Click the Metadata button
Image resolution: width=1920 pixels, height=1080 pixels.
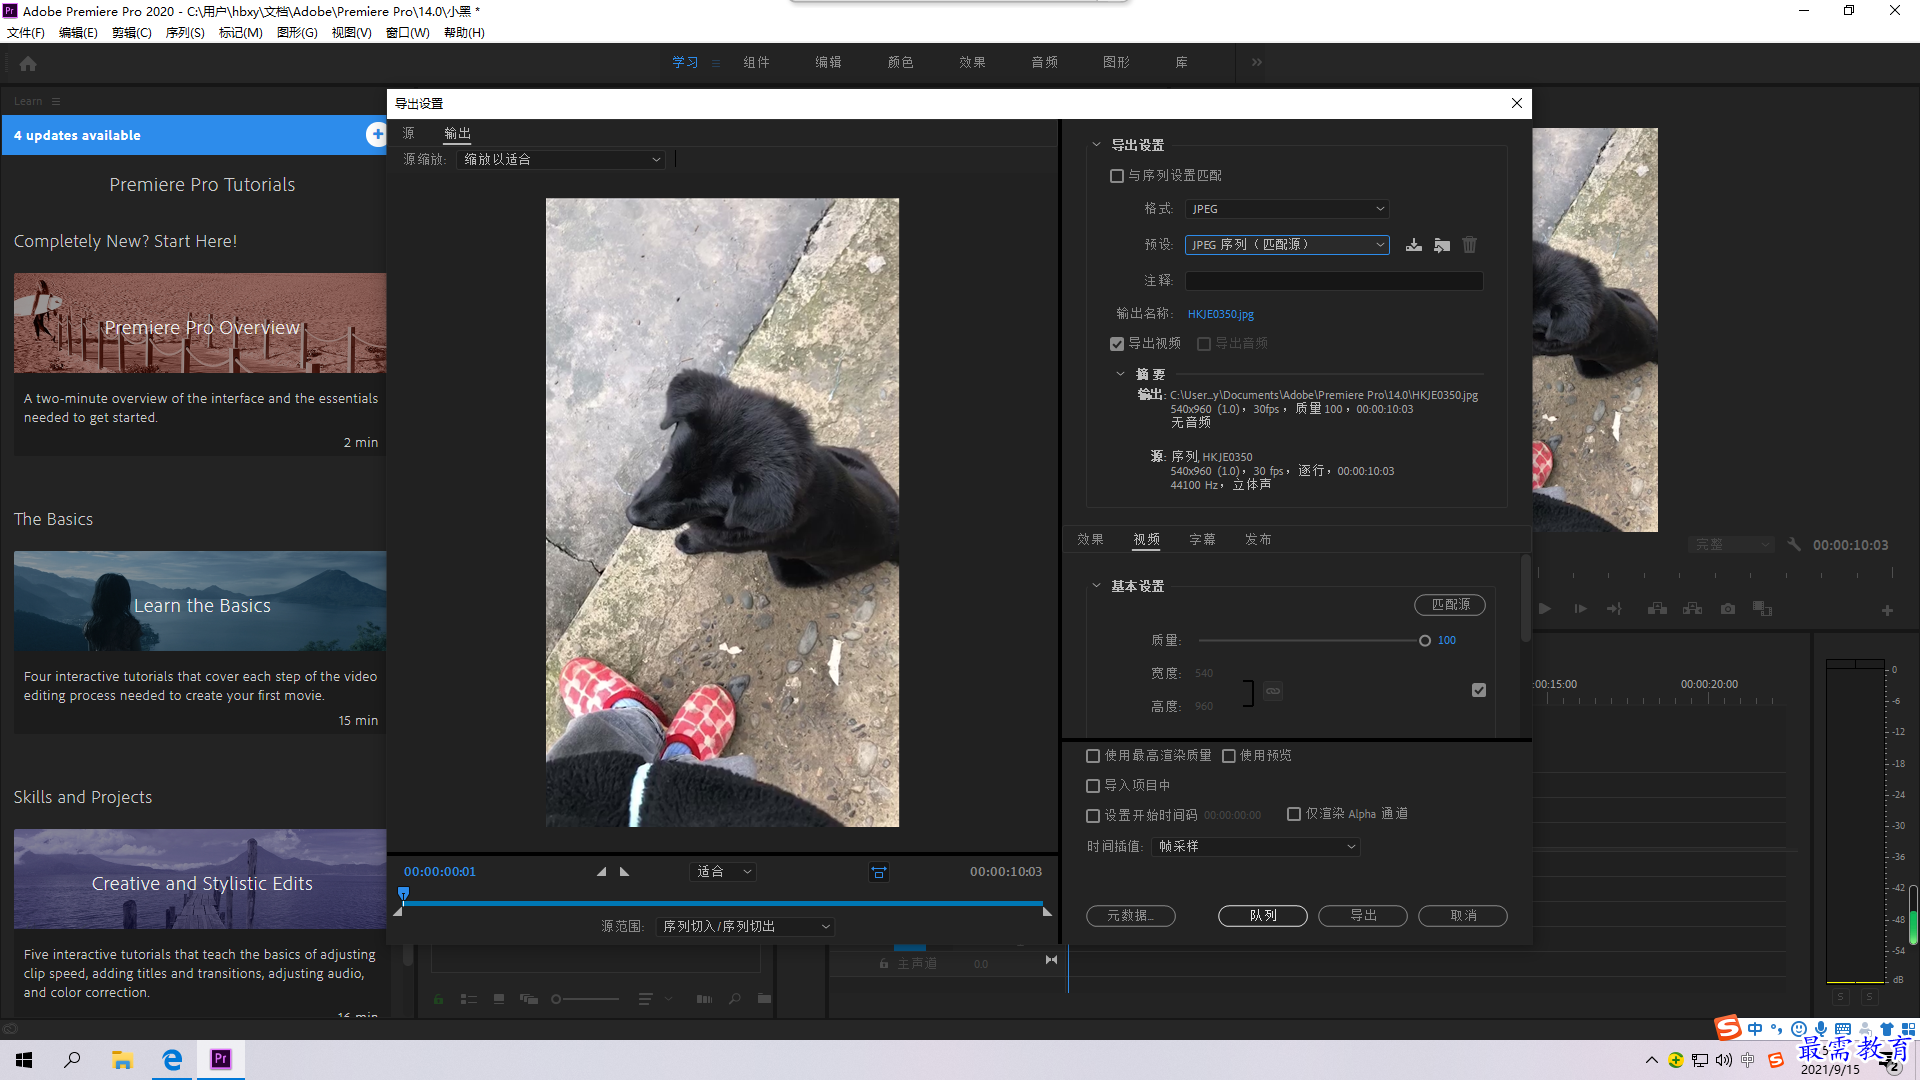1131,916
